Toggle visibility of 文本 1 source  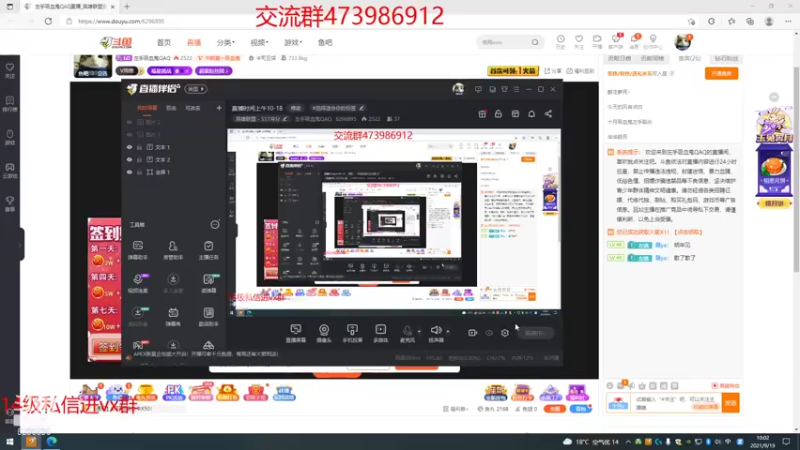pyautogui.click(x=129, y=147)
